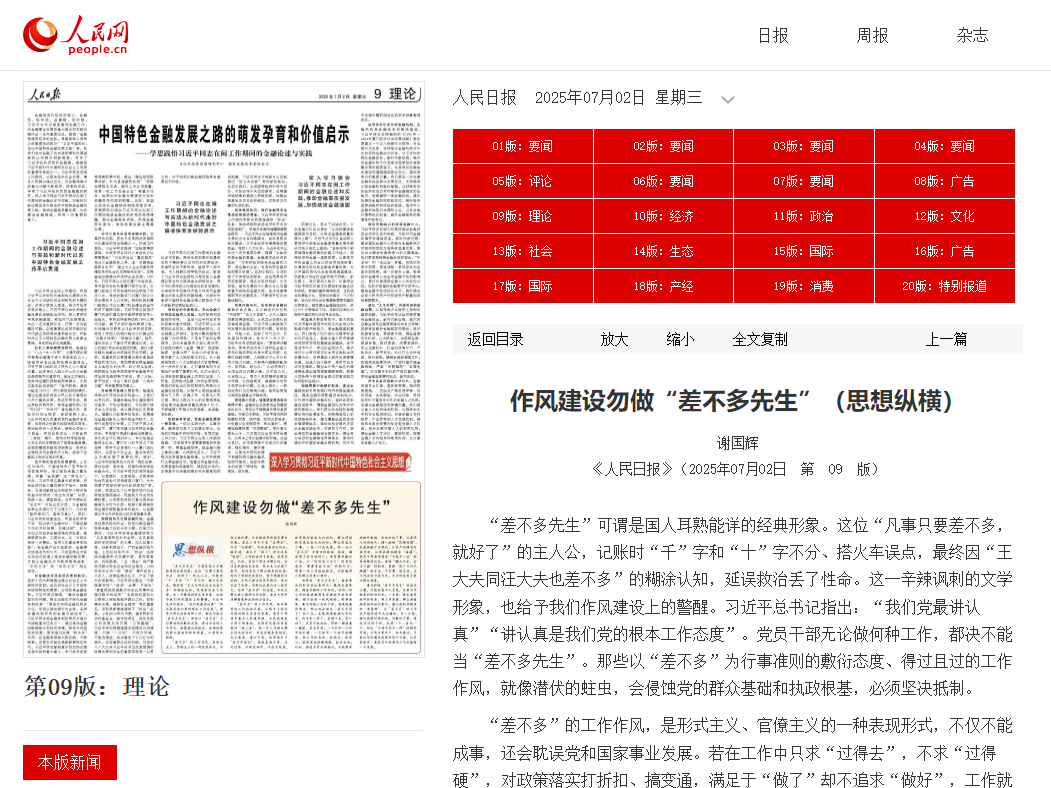The width and height of the screenshot is (1051, 788).
Task: Select page 07版：要闻
Action: tap(804, 181)
